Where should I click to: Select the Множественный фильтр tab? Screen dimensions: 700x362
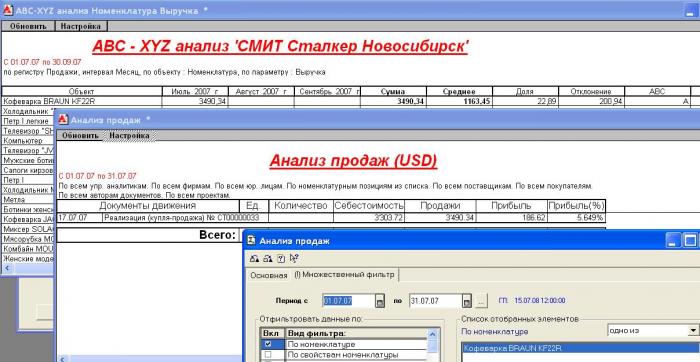pyautogui.click(x=344, y=275)
